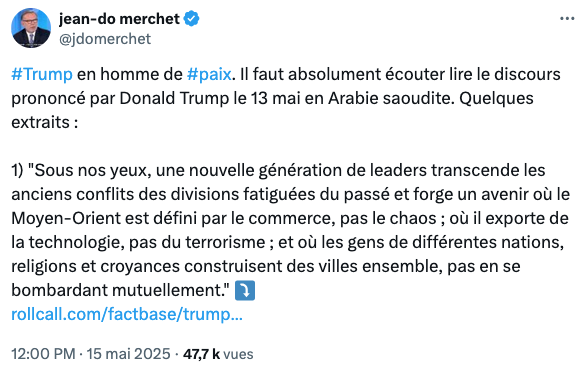
Task: Click the word Moyen-Orient in the quote
Action: pyautogui.click(x=66, y=218)
